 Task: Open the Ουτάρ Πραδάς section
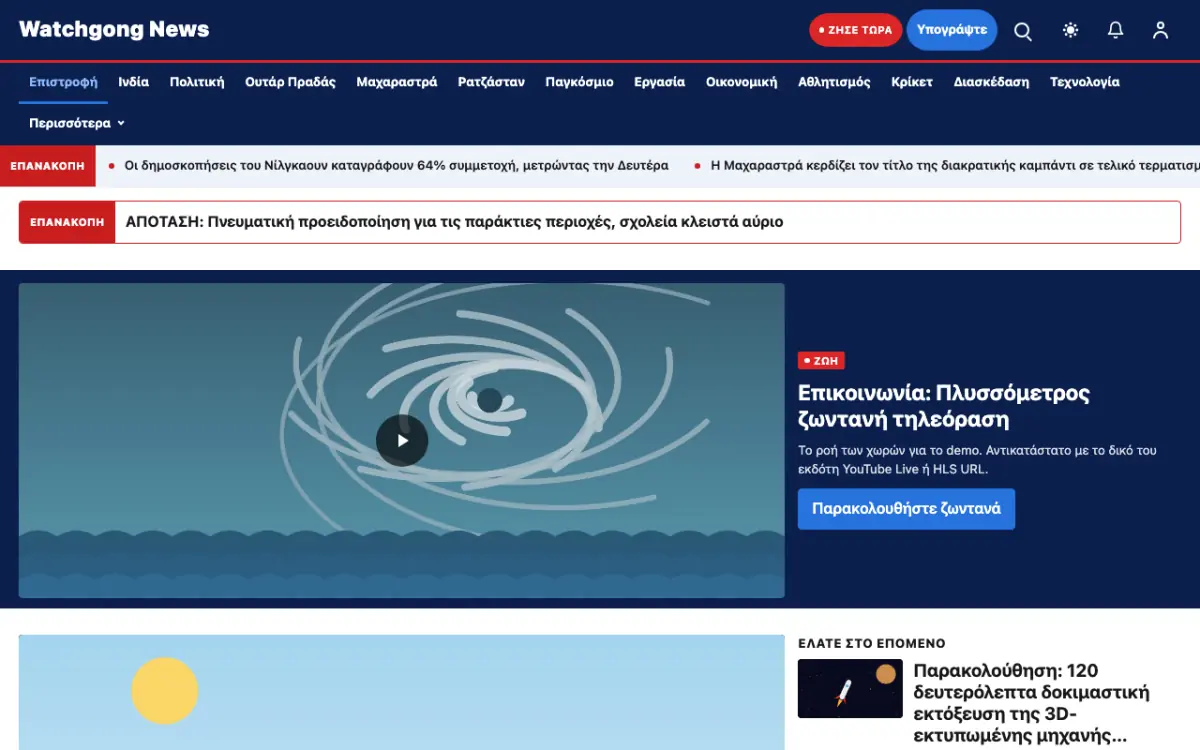click(x=290, y=82)
